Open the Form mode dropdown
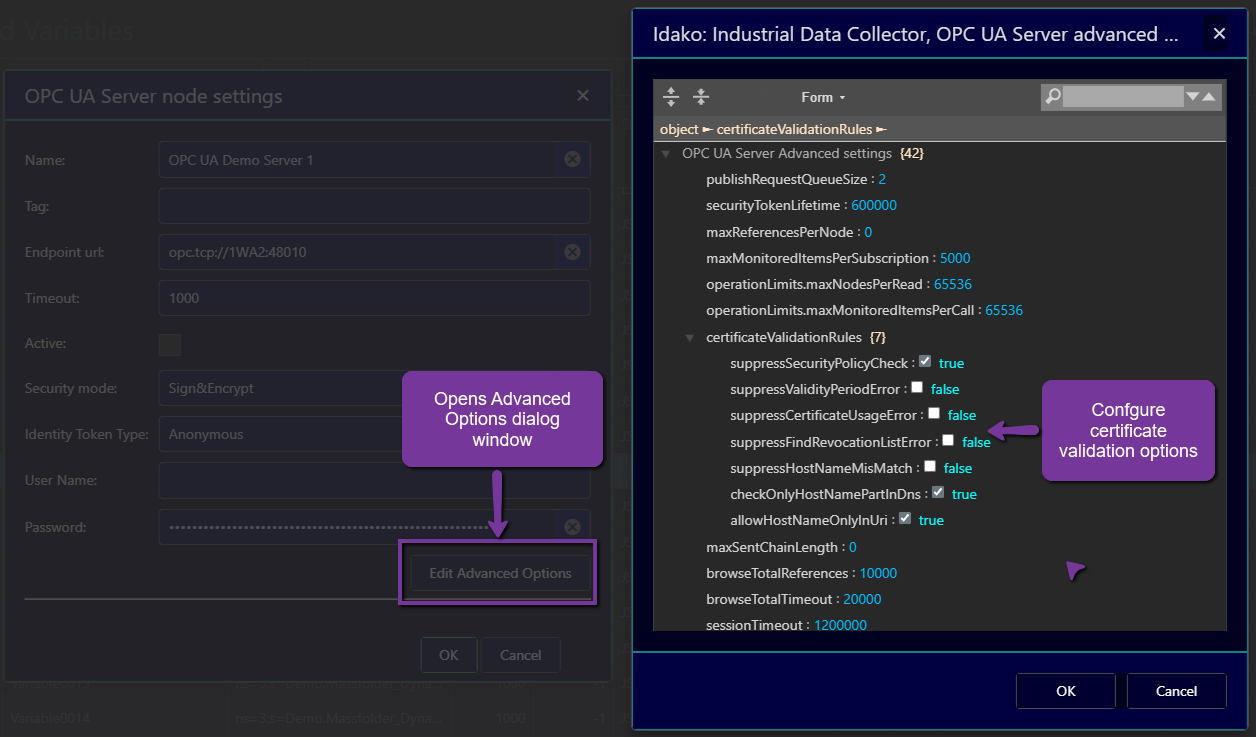The height and width of the screenshot is (737, 1256). (823, 97)
